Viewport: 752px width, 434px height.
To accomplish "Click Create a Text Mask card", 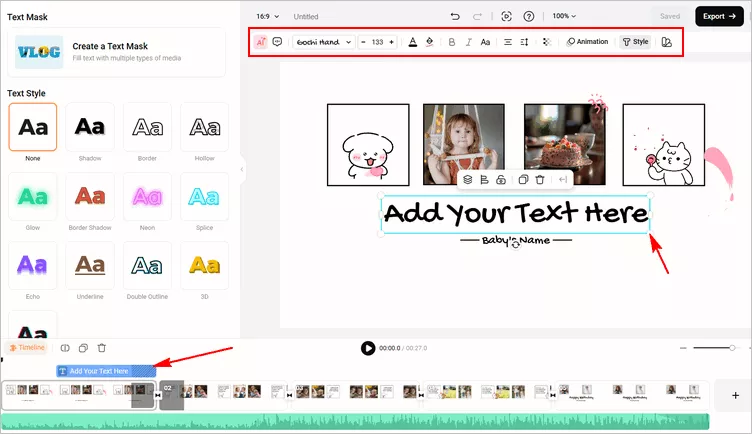I will (117, 52).
